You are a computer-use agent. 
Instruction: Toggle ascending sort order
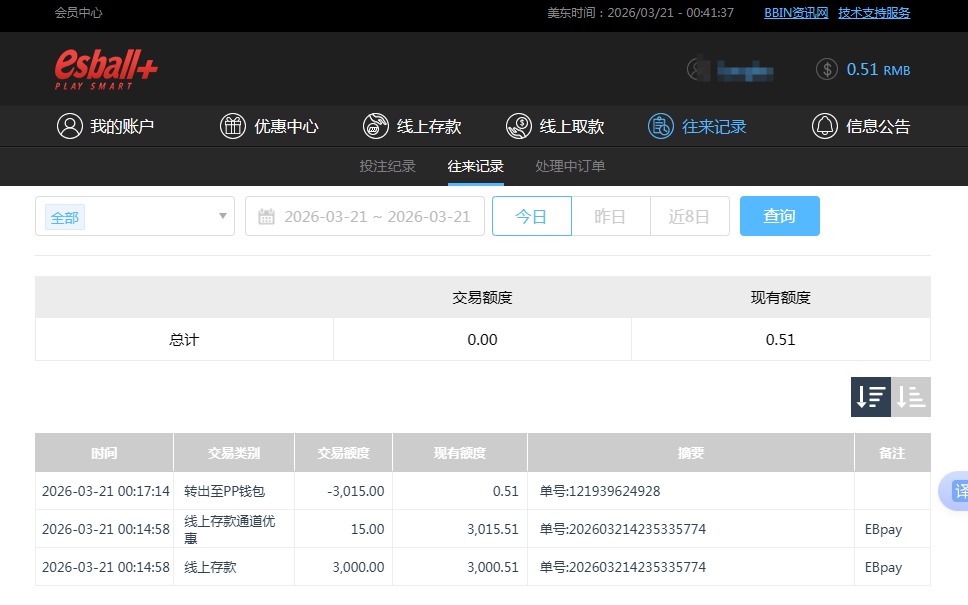[x=911, y=397]
